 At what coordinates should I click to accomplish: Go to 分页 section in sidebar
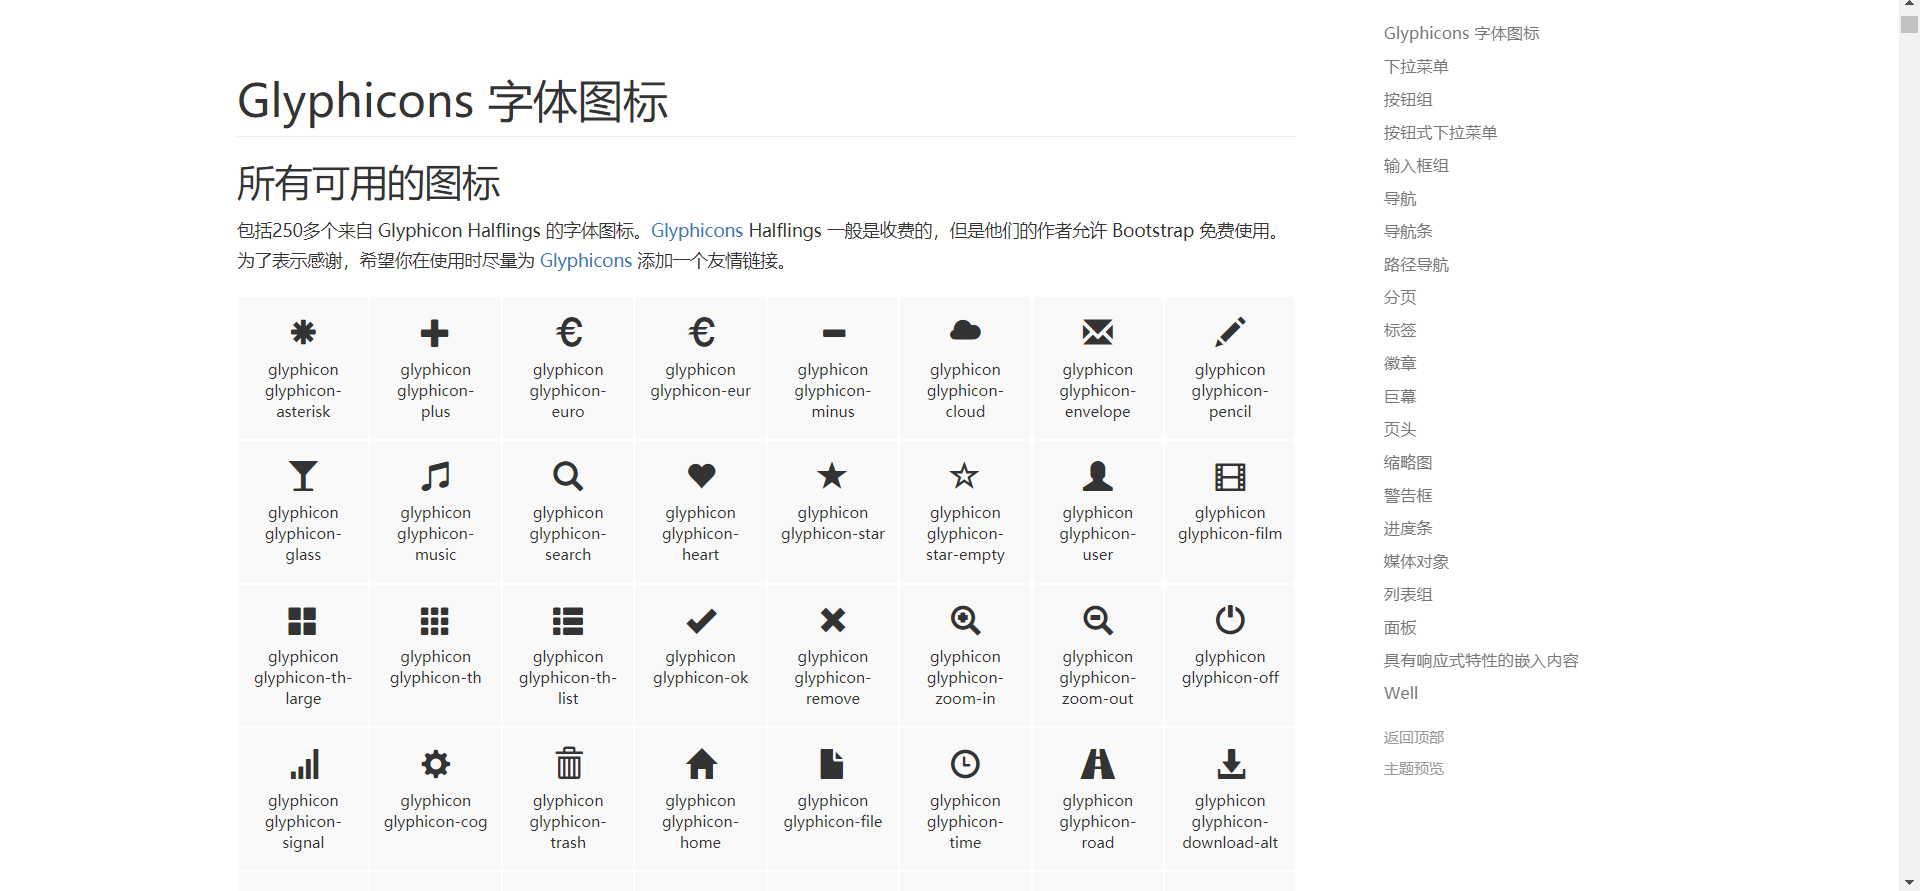click(1400, 297)
